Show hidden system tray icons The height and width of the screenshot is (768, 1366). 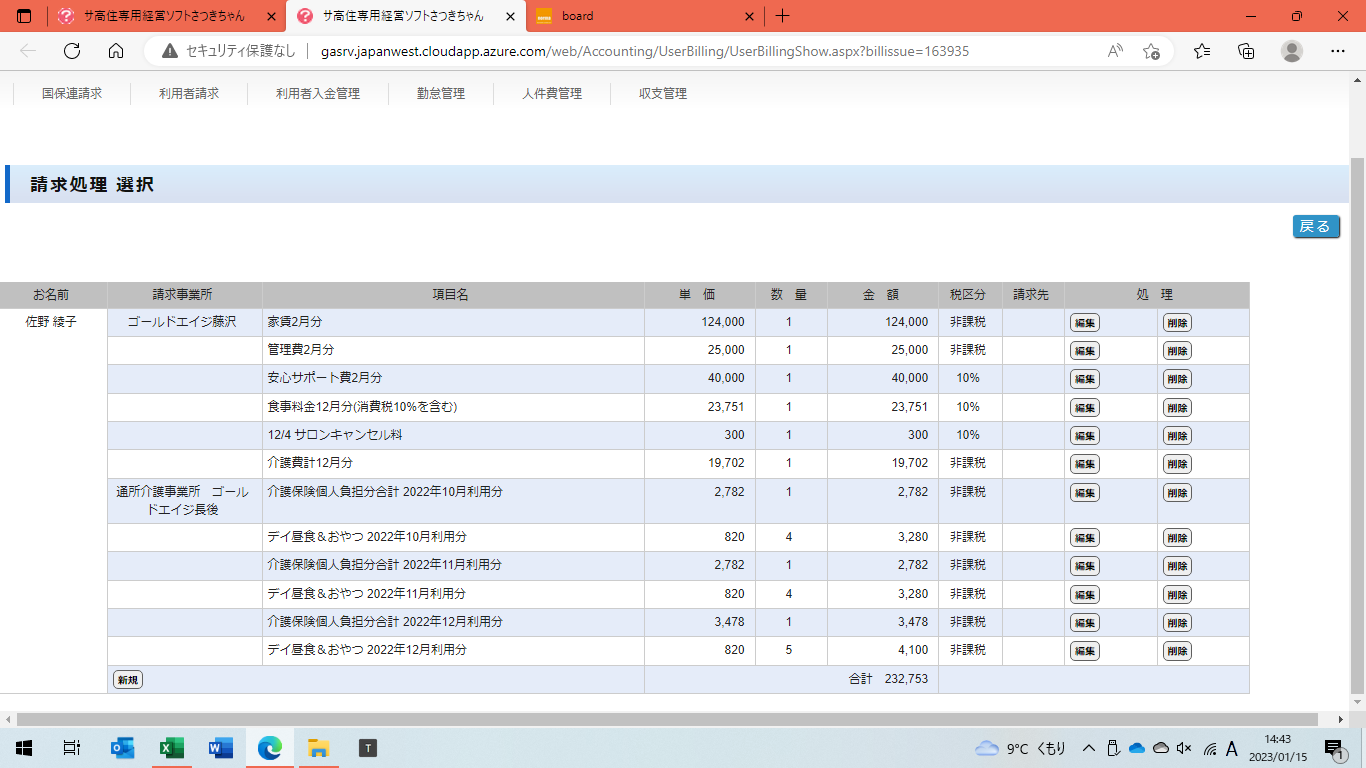pos(1089,748)
